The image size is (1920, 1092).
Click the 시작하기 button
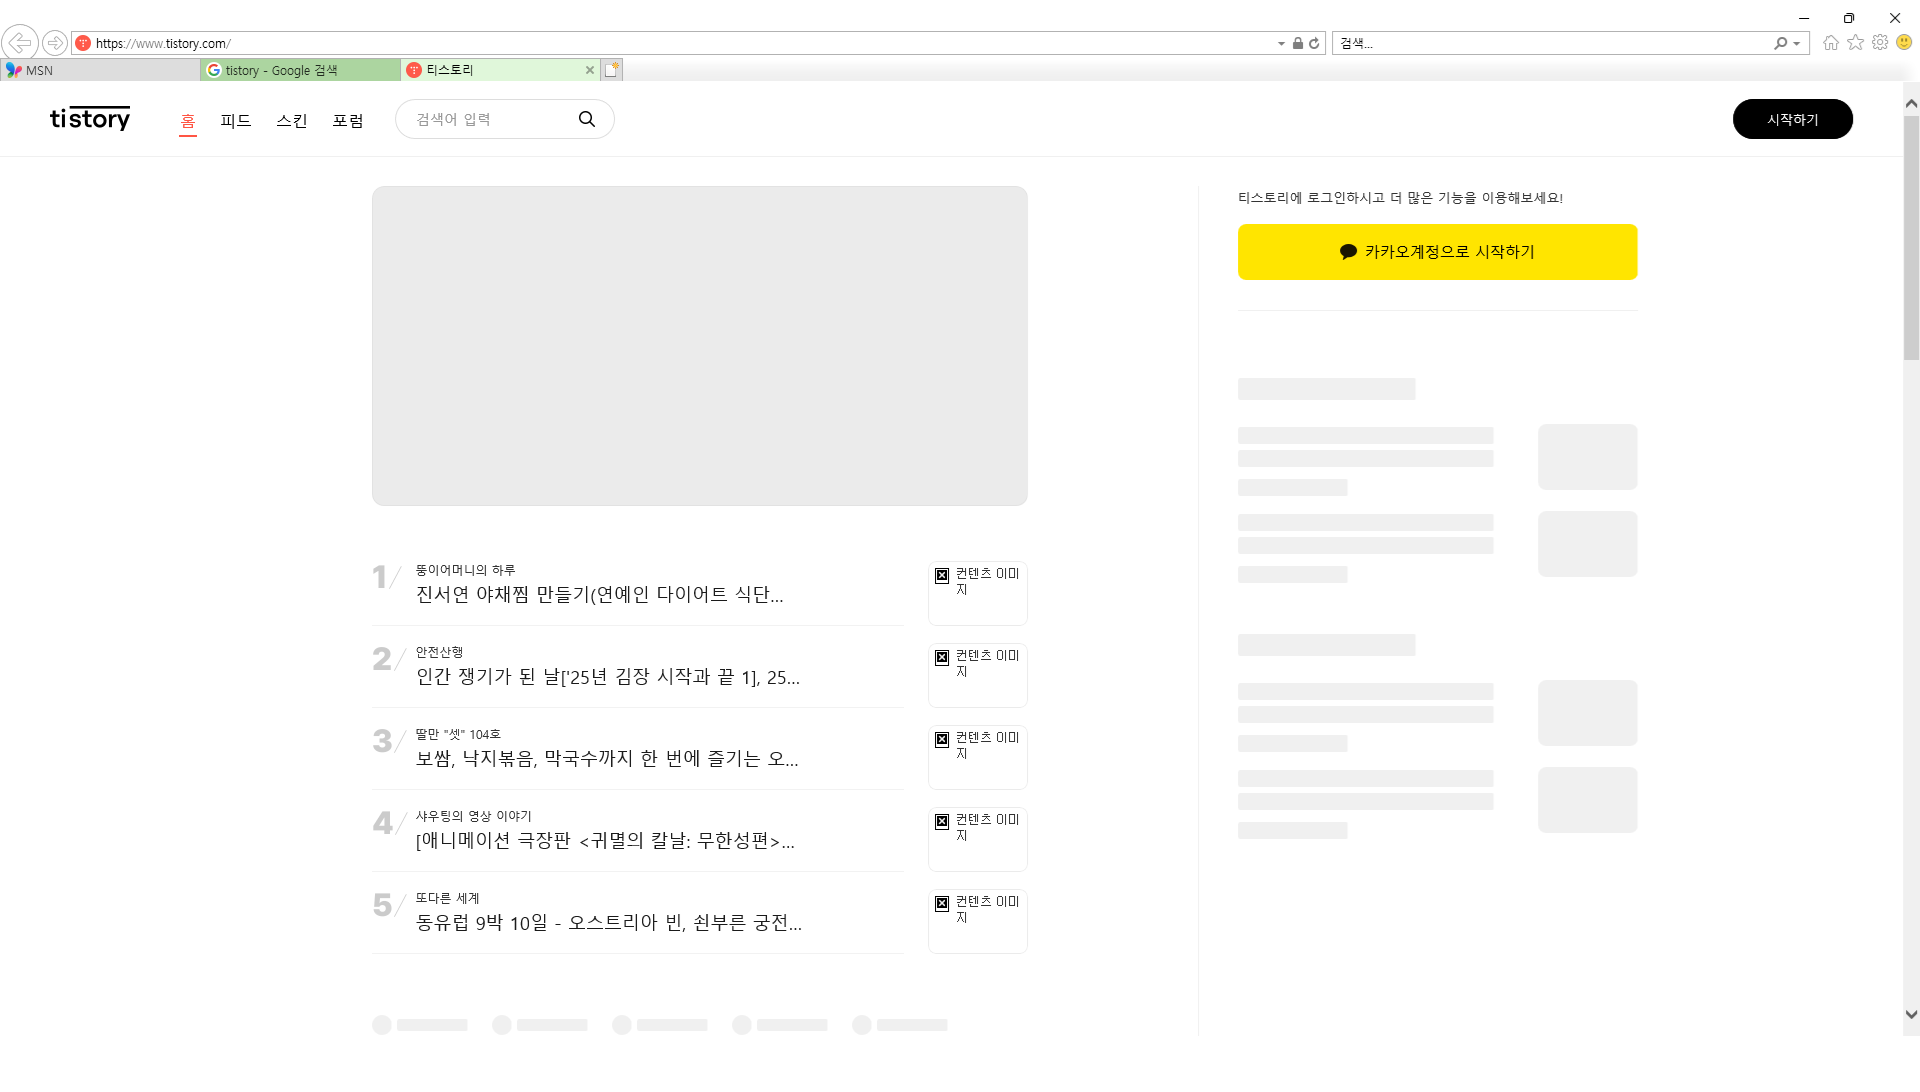coord(1792,119)
